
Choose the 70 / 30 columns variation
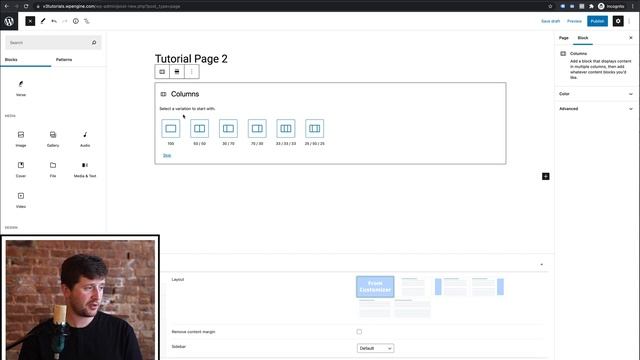tap(257, 129)
